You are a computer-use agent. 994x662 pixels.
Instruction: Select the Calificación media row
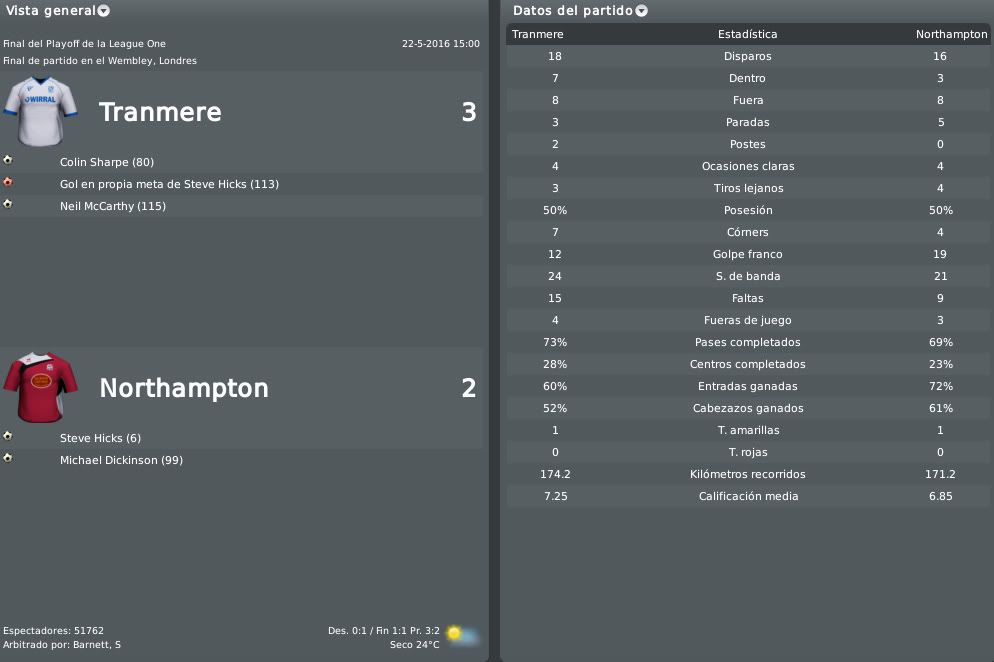pyautogui.click(x=748, y=496)
